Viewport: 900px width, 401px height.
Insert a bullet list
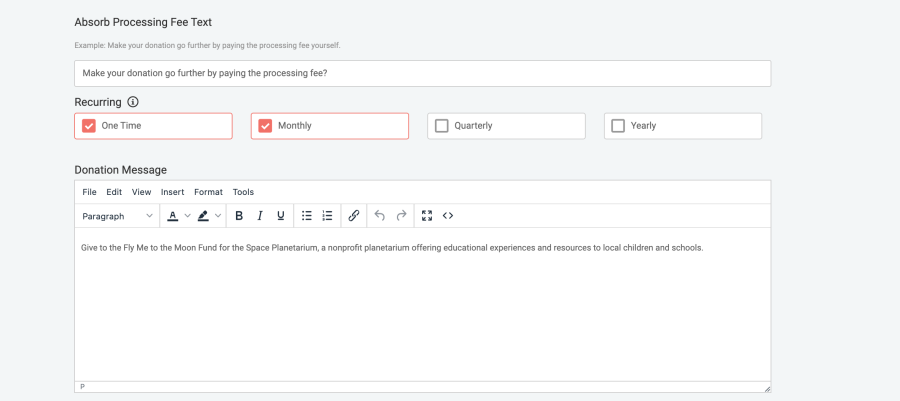click(307, 216)
